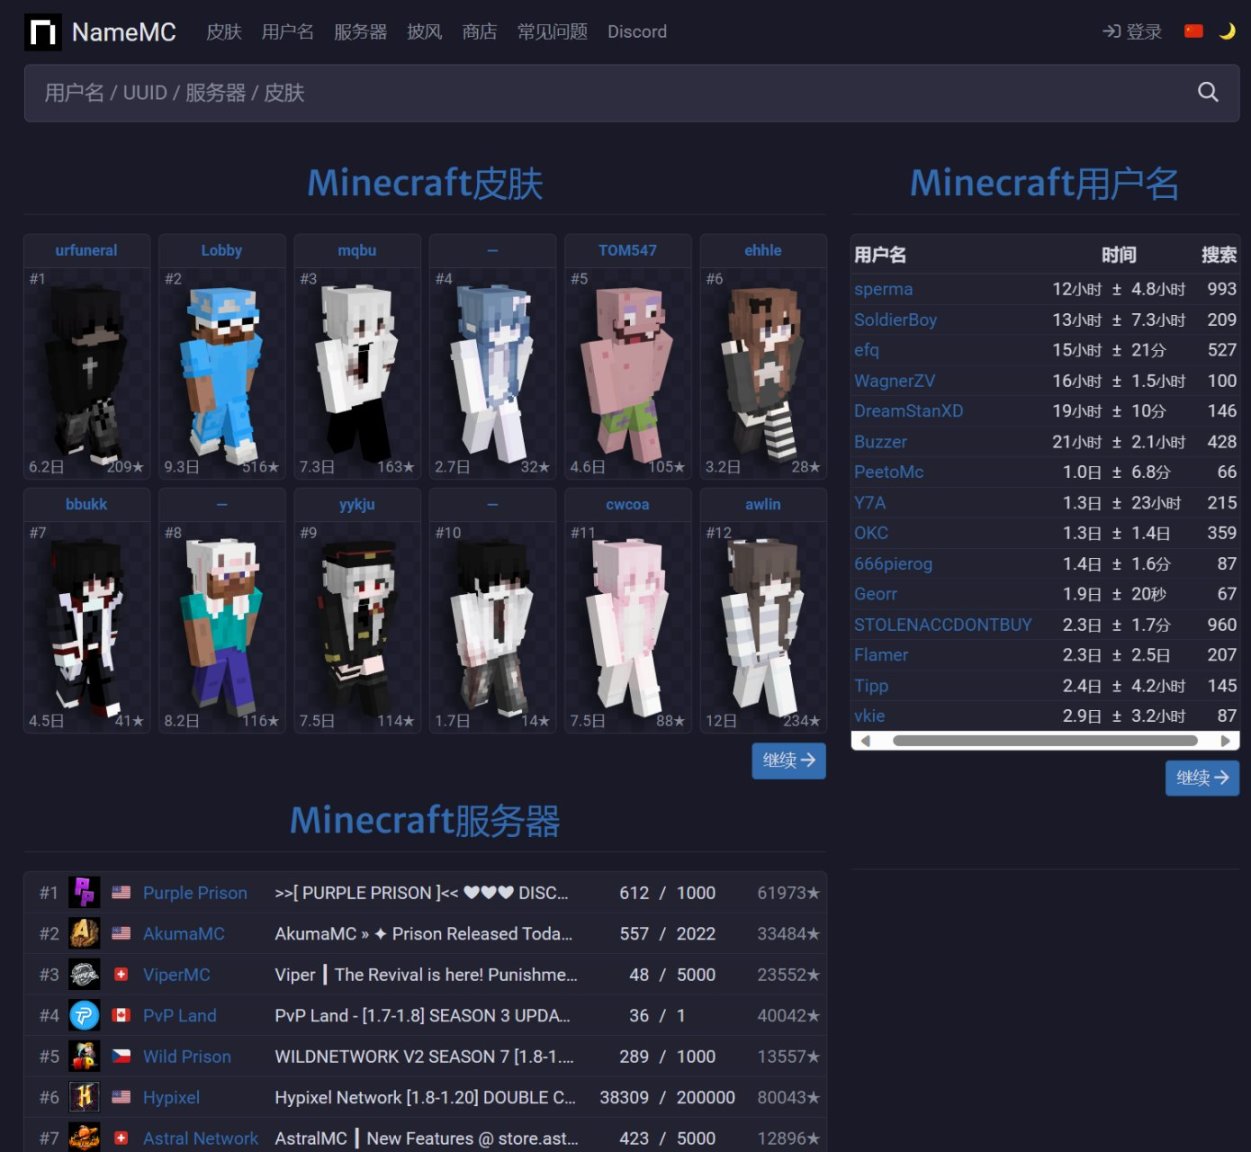The height and width of the screenshot is (1152, 1251).
Task: Open the Minecraft服务器 heading link
Action: click(x=425, y=821)
